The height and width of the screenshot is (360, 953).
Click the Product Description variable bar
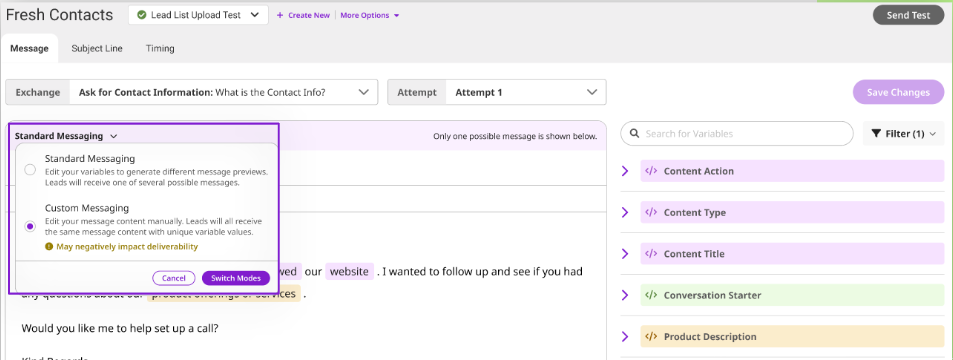[792, 336]
